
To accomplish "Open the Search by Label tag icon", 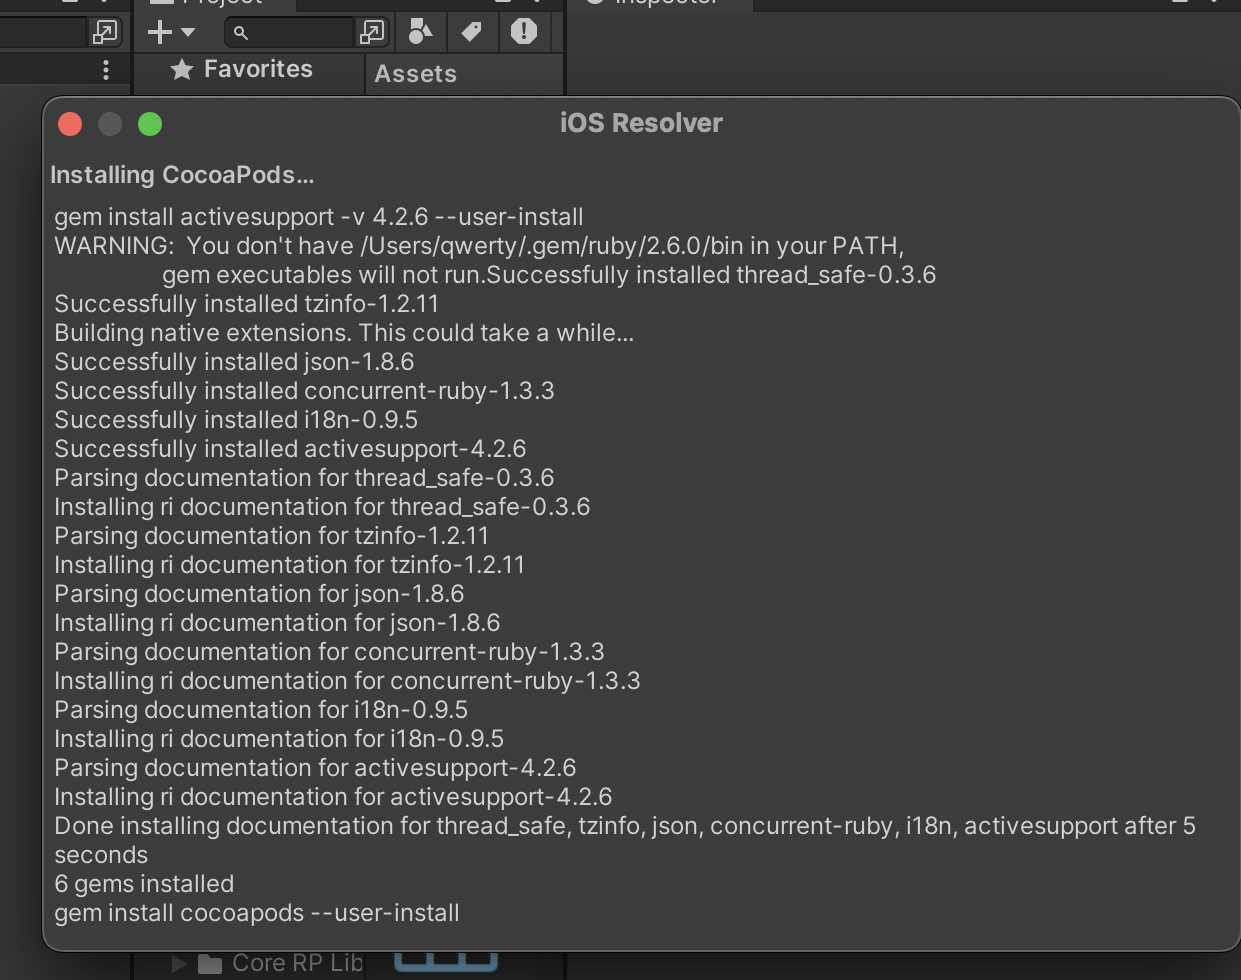I will (472, 32).
